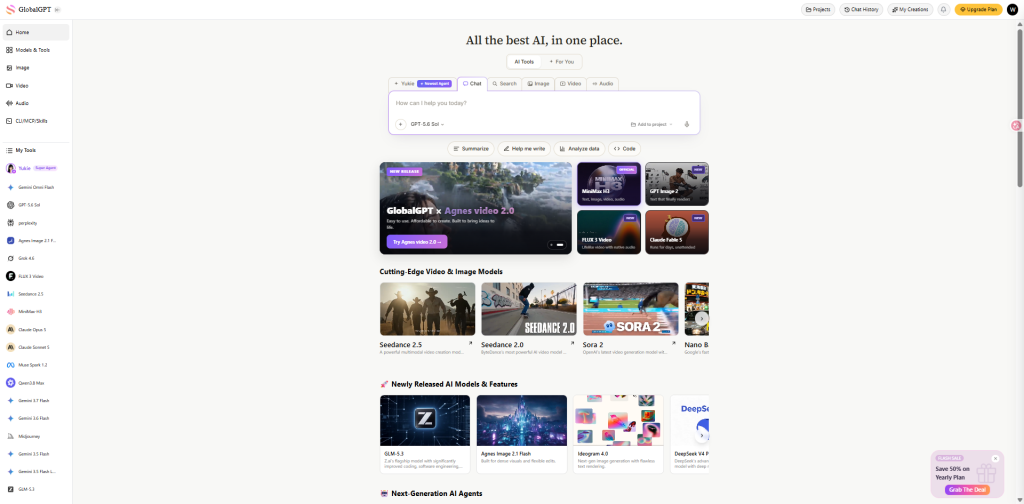Open the notifications bell
The height and width of the screenshot is (504, 1024).
coord(944,10)
